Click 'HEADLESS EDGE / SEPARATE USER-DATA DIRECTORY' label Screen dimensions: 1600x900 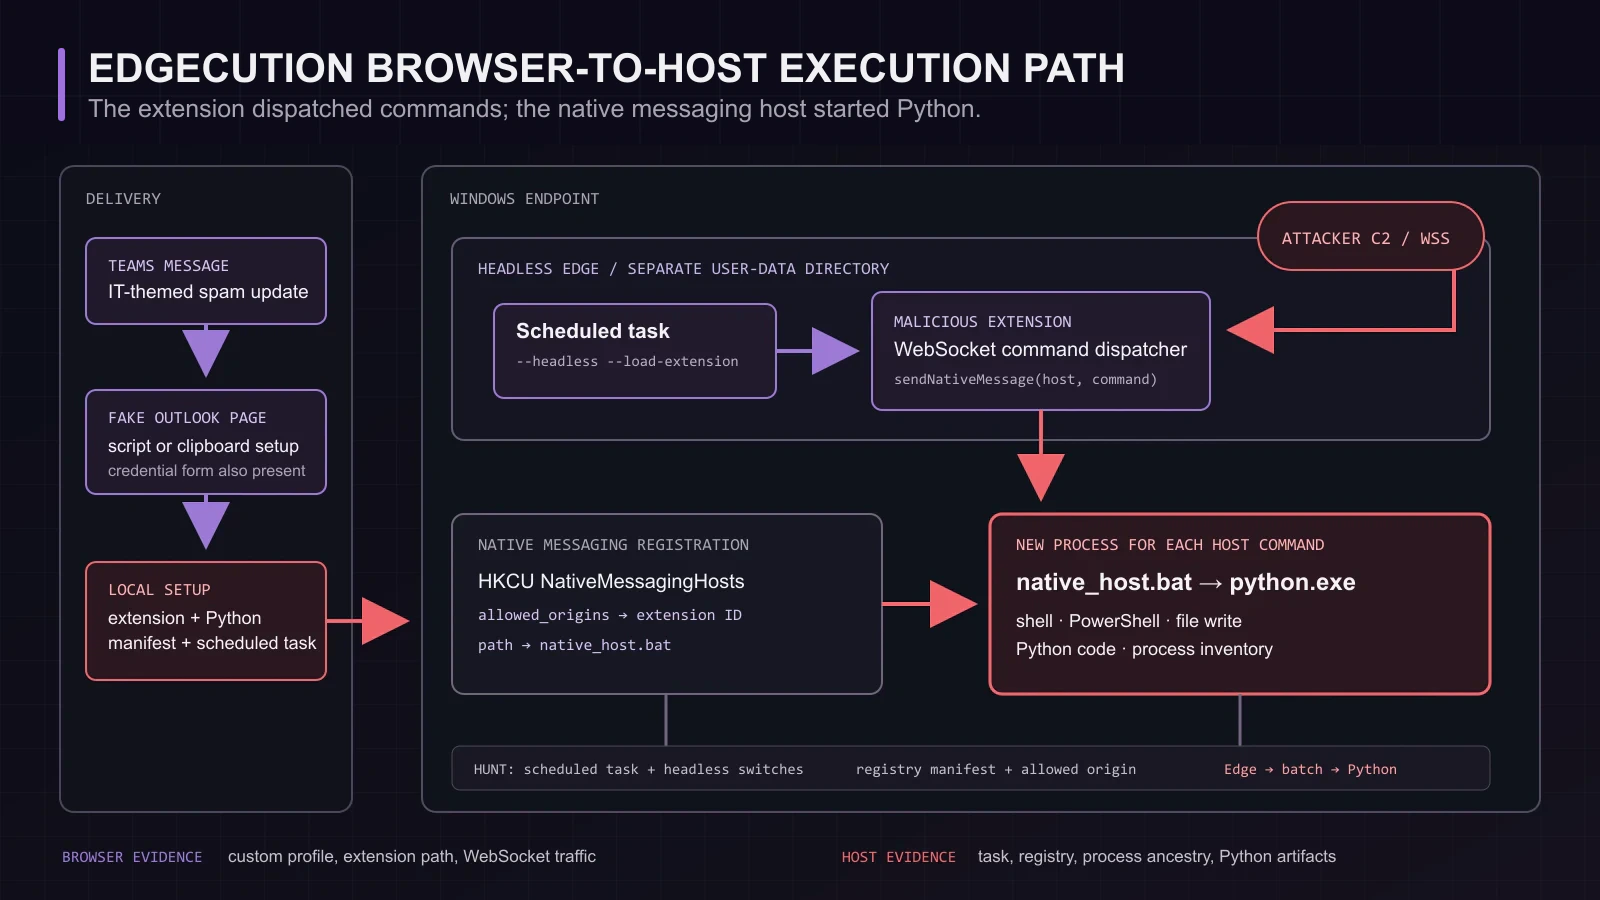pyautogui.click(x=683, y=269)
